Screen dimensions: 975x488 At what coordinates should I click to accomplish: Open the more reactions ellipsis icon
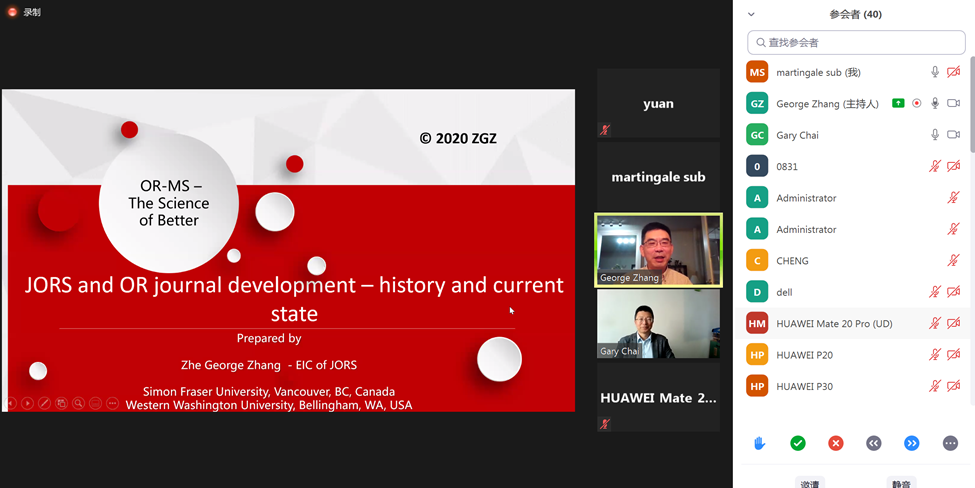[x=950, y=443]
